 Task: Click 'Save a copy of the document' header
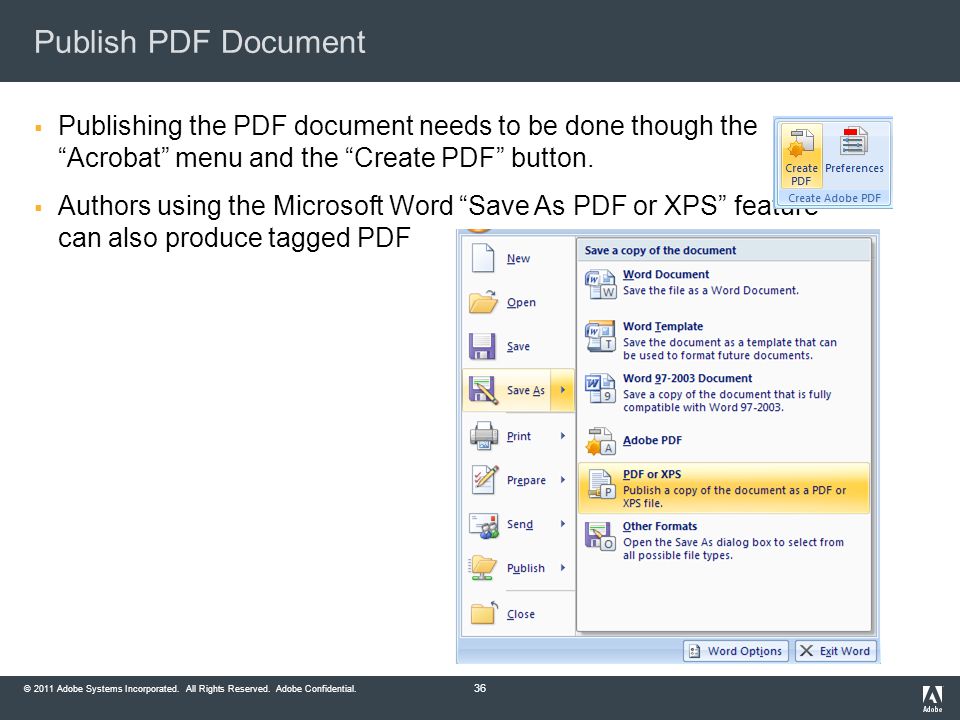coord(660,250)
